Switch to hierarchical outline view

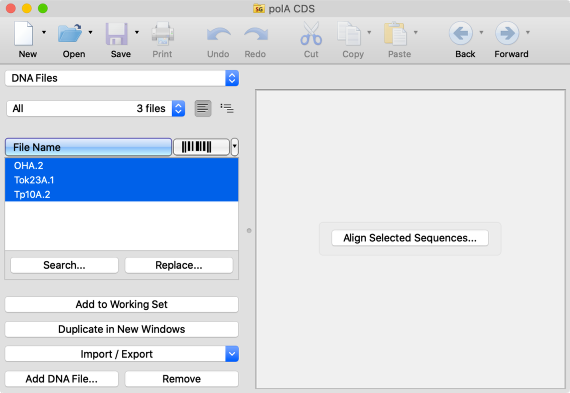[227, 108]
